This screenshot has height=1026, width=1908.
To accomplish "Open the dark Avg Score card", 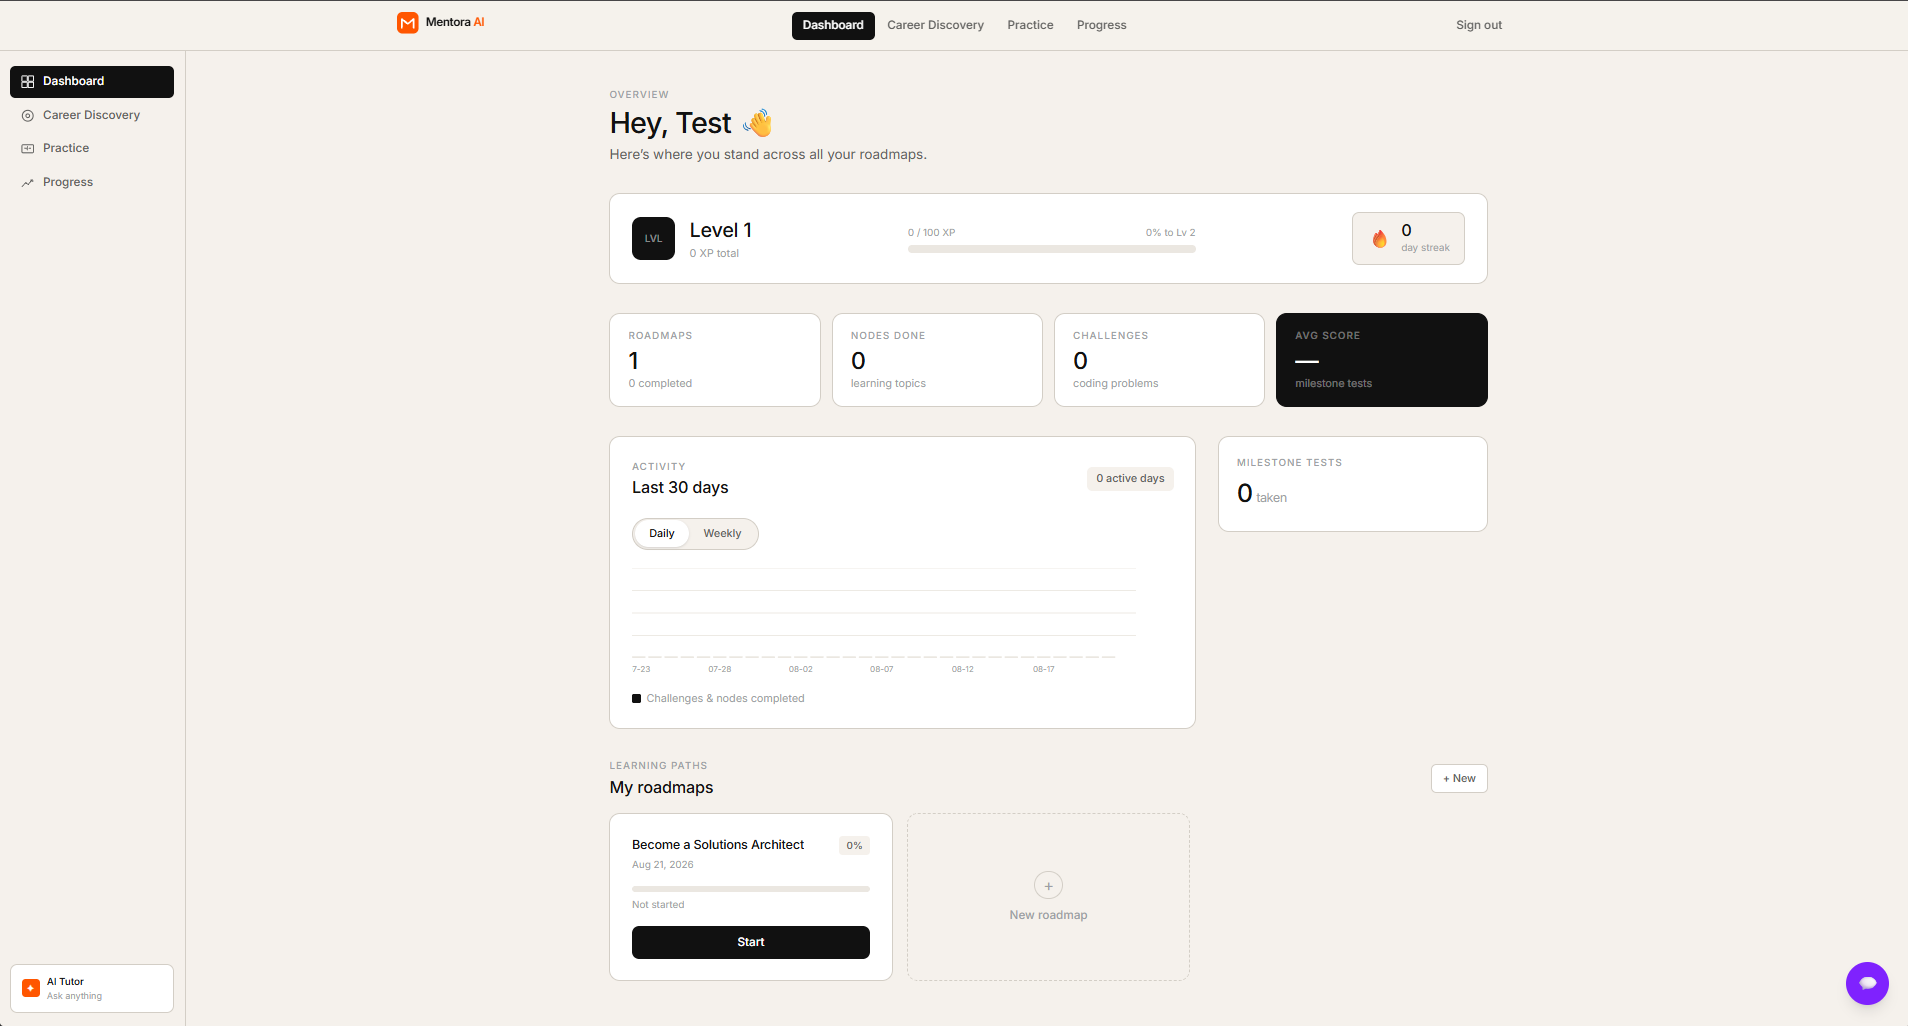I will (x=1382, y=360).
